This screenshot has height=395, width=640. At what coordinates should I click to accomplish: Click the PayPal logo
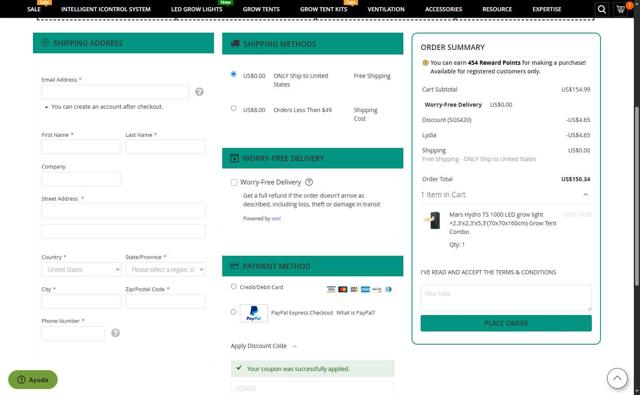click(253, 313)
